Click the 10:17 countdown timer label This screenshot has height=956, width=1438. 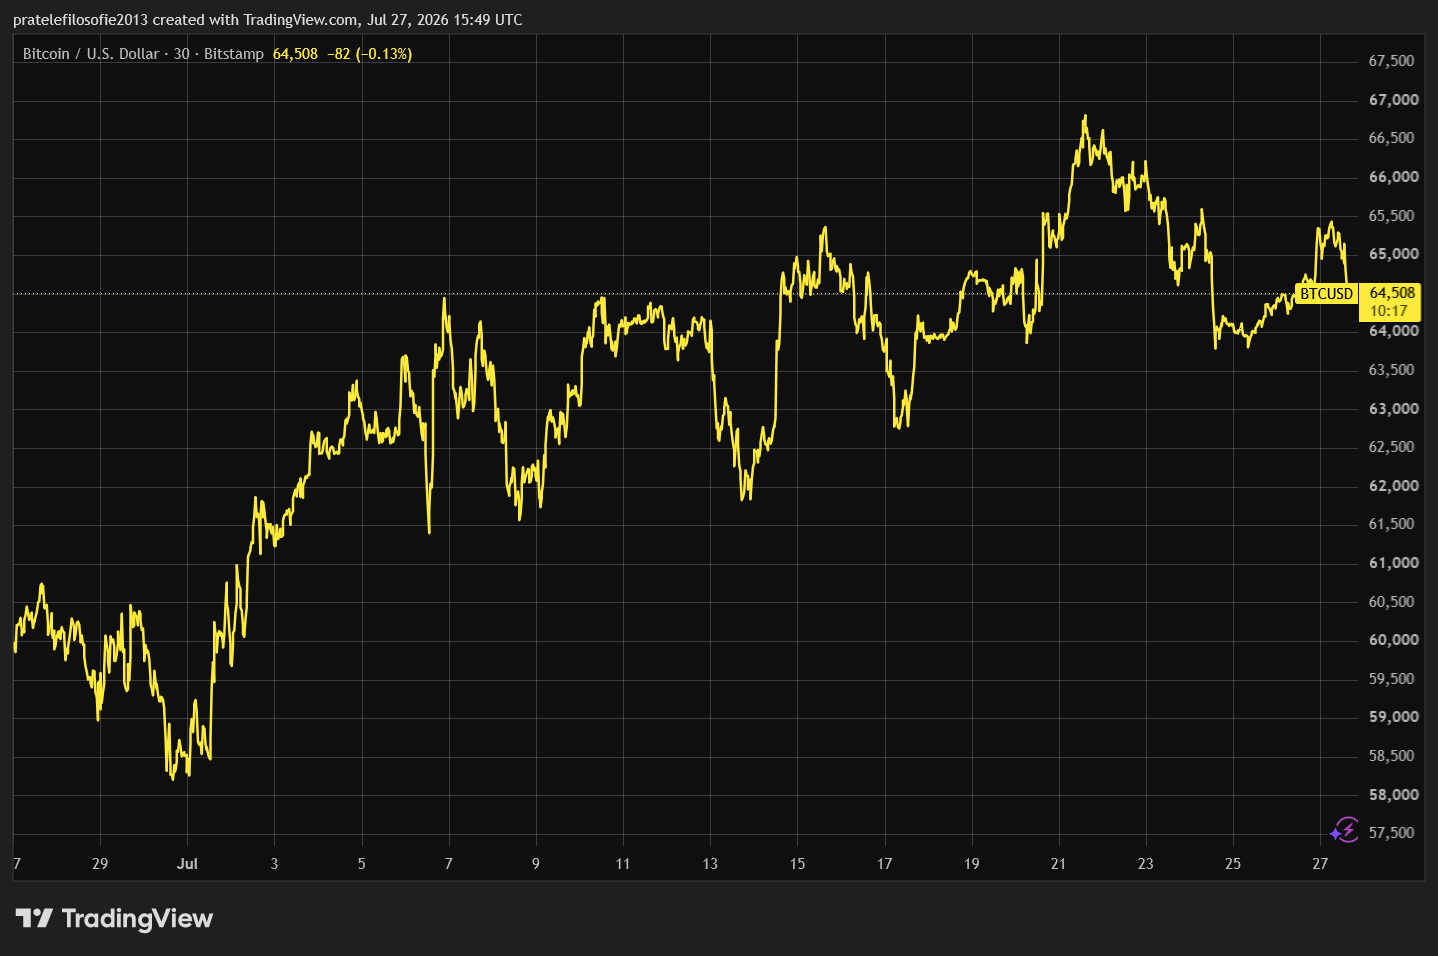1388,311
